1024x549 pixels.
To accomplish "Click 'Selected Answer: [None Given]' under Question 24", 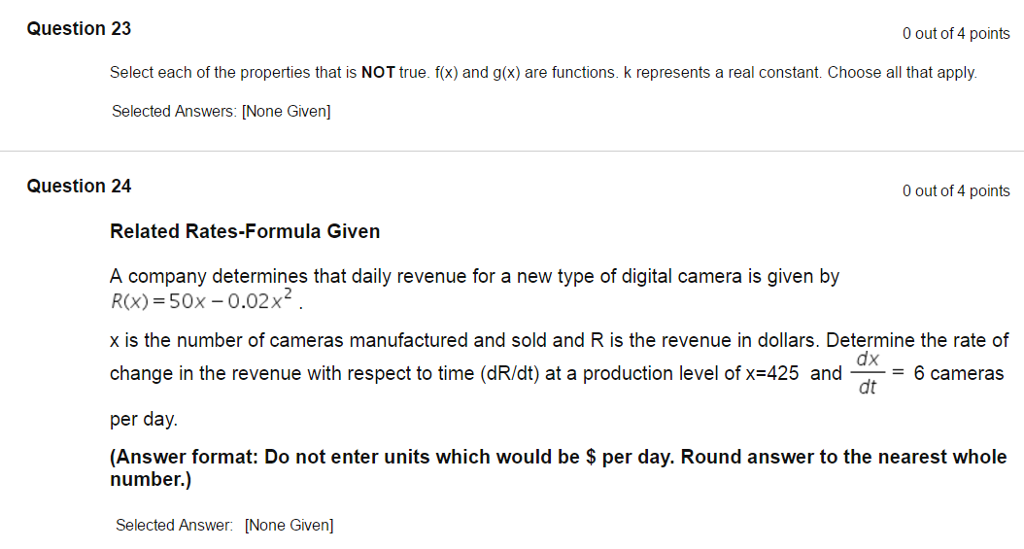I will 224,525.
